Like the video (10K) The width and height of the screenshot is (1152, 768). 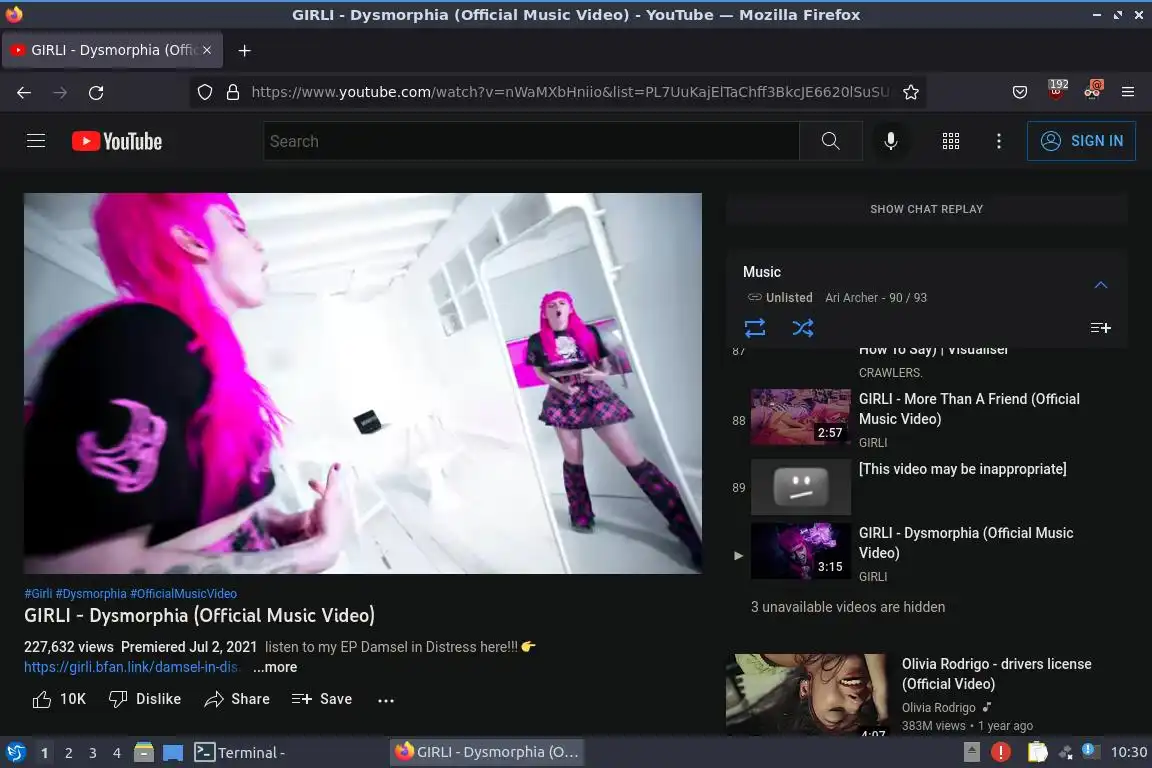tap(59, 699)
